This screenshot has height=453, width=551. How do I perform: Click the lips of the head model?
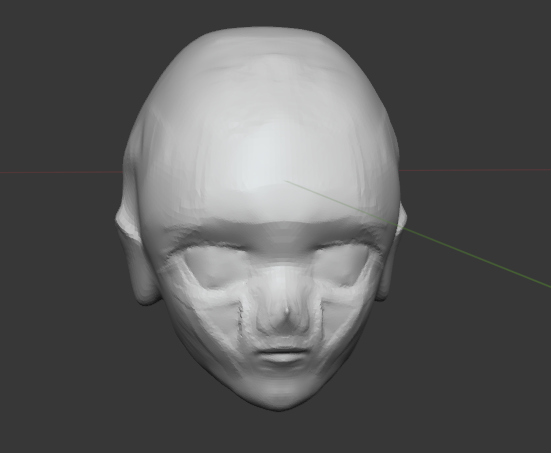tap(283, 356)
